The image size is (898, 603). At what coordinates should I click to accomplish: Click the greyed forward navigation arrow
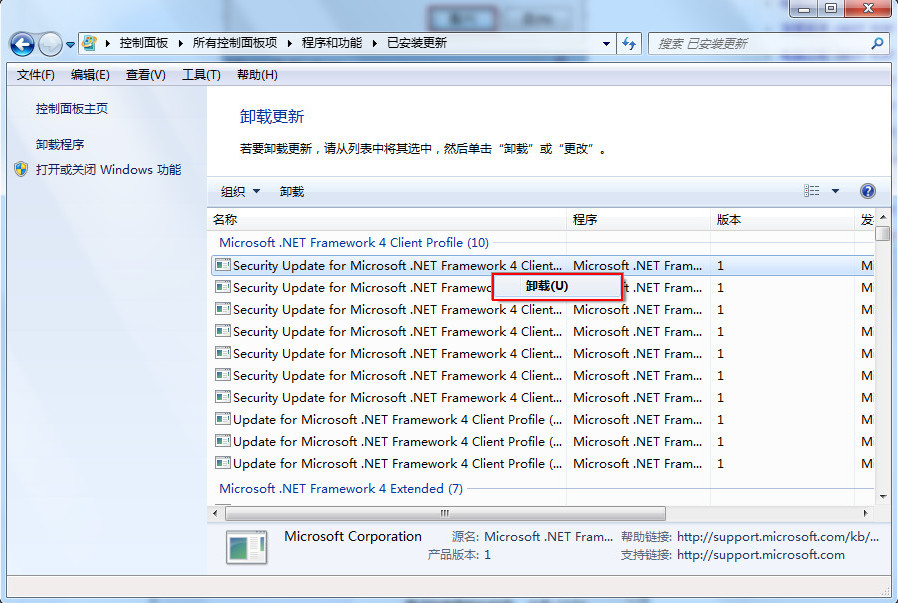[50, 44]
